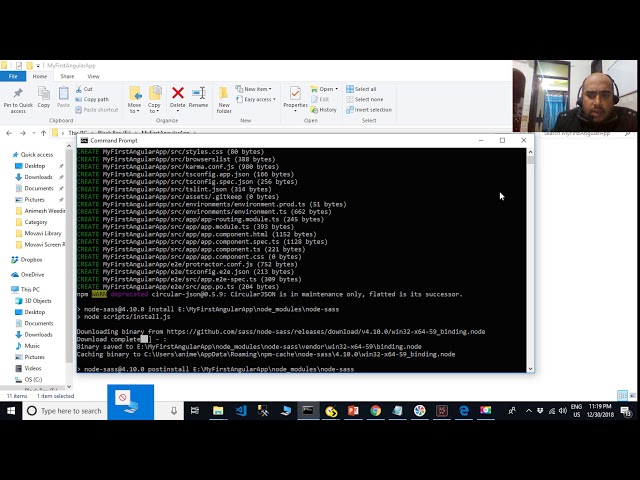Image resolution: width=640 pixels, height=480 pixels.
Task: Click the Command Prompt scrollbar up arrow
Action: coord(530,152)
